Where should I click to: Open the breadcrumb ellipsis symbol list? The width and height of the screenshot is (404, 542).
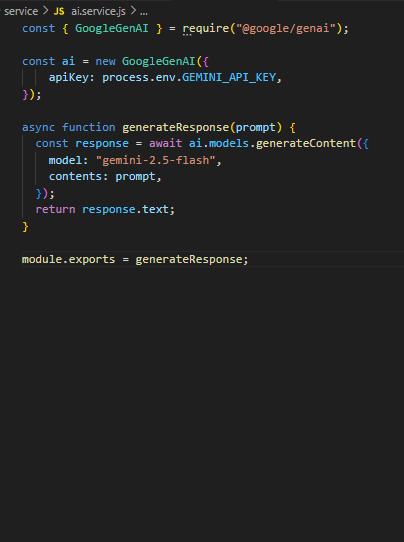point(144,12)
